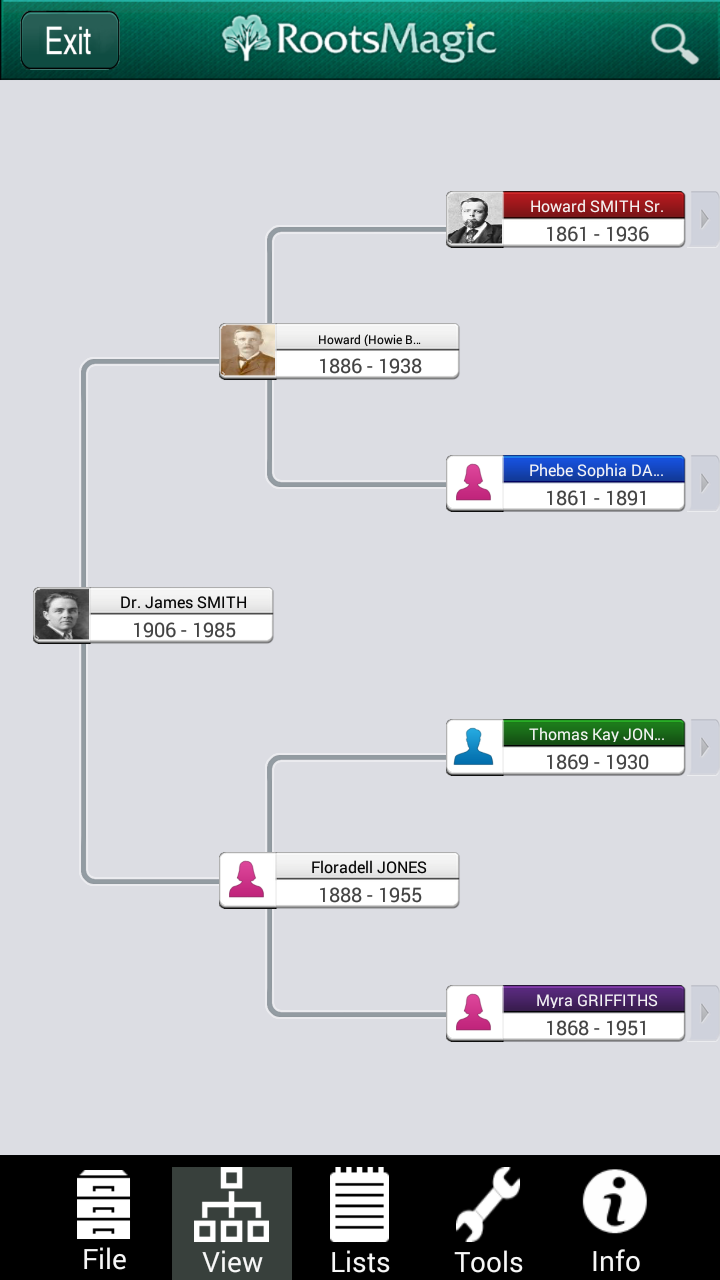Switch to the View tab
Screen dimensions: 720x1280
pos(232,1222)
